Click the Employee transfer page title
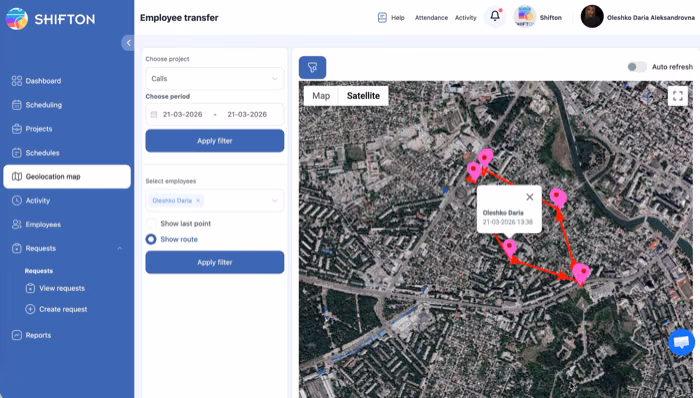The image size is (700, 398). 179,18
